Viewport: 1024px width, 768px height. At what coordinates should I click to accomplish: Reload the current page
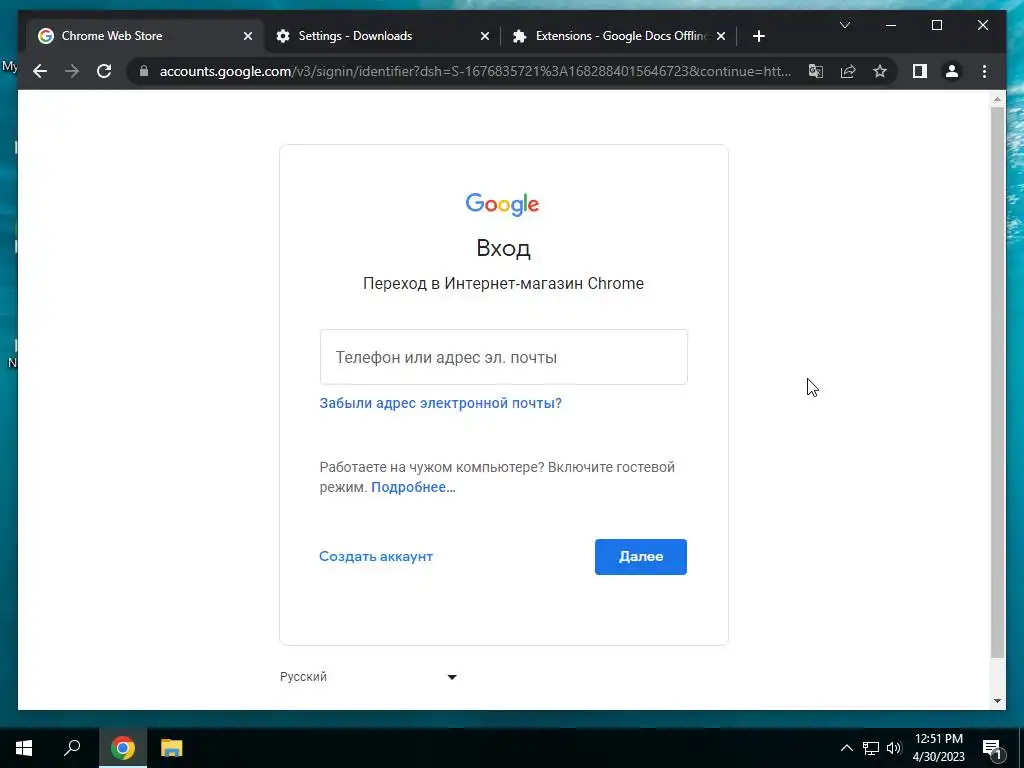click(x=104, y=71)
